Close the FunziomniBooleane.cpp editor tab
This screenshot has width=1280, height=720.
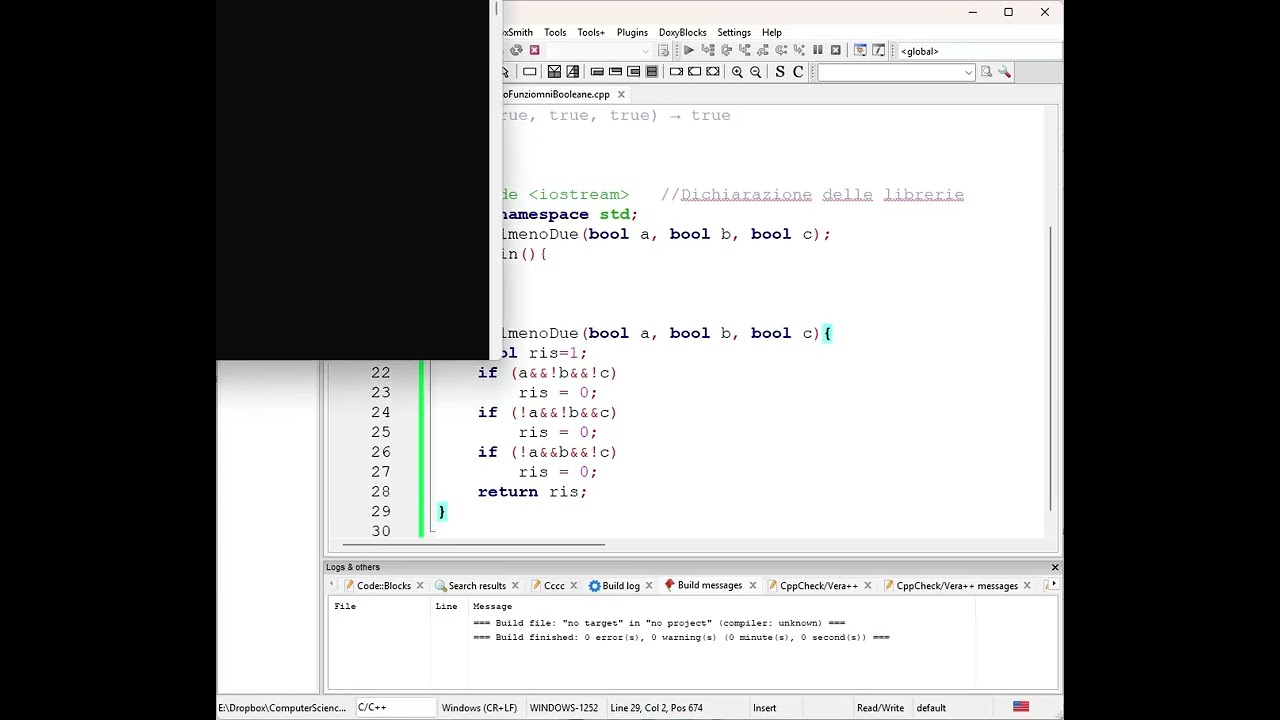(x=621, y=94)
